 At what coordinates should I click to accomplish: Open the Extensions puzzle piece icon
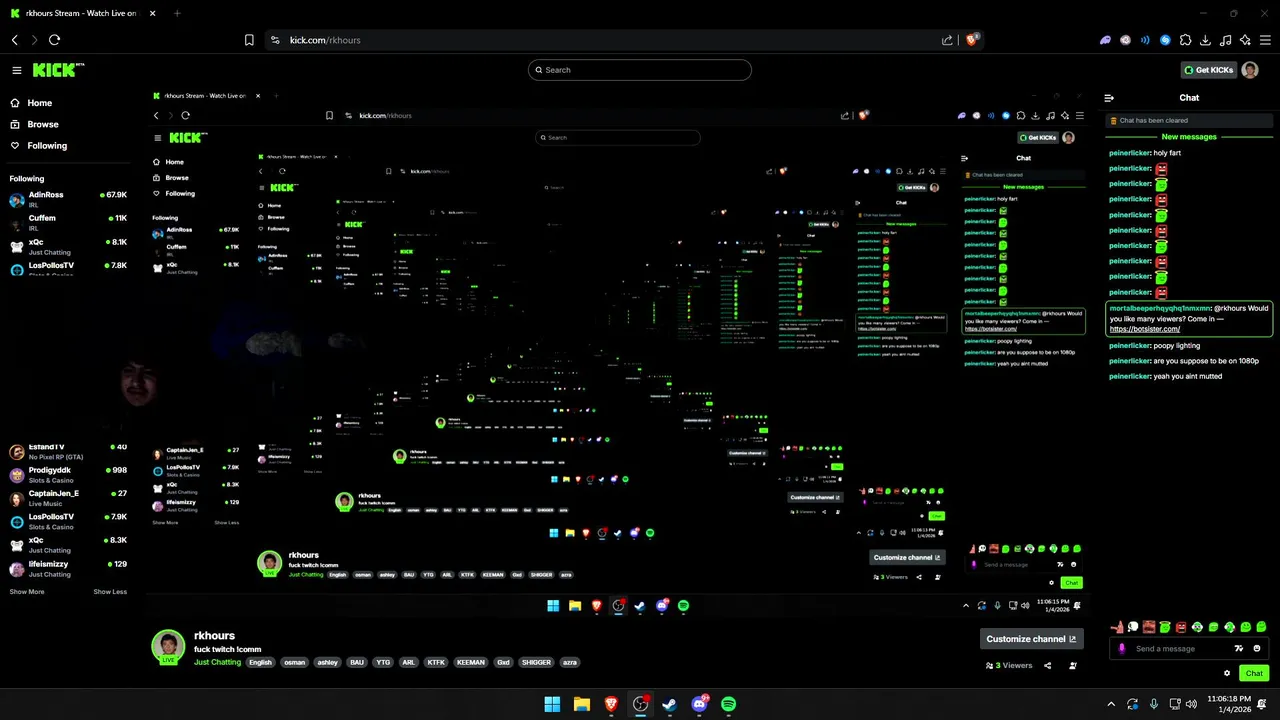pos(1185,40)
